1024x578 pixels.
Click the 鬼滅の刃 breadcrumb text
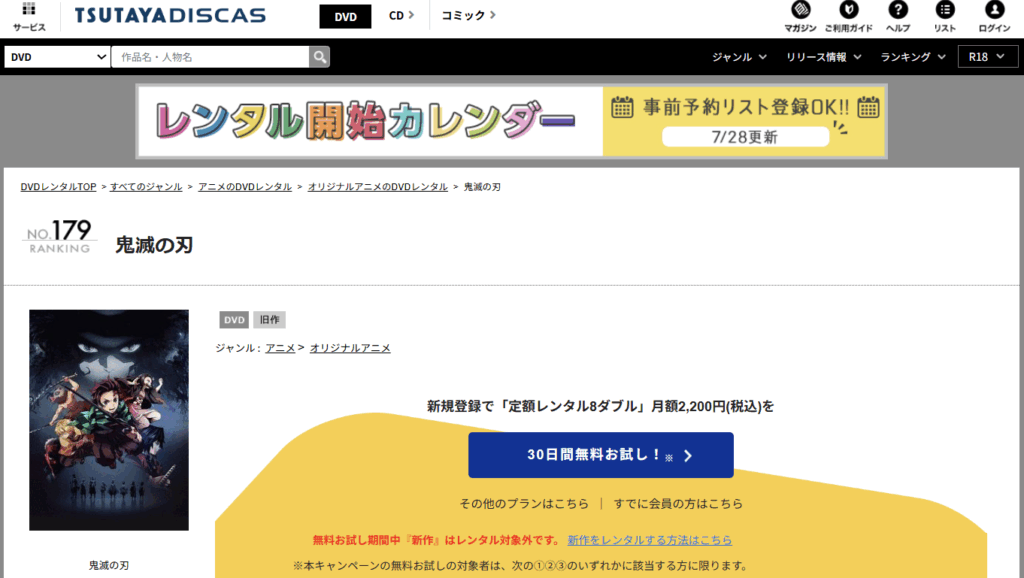482,187
